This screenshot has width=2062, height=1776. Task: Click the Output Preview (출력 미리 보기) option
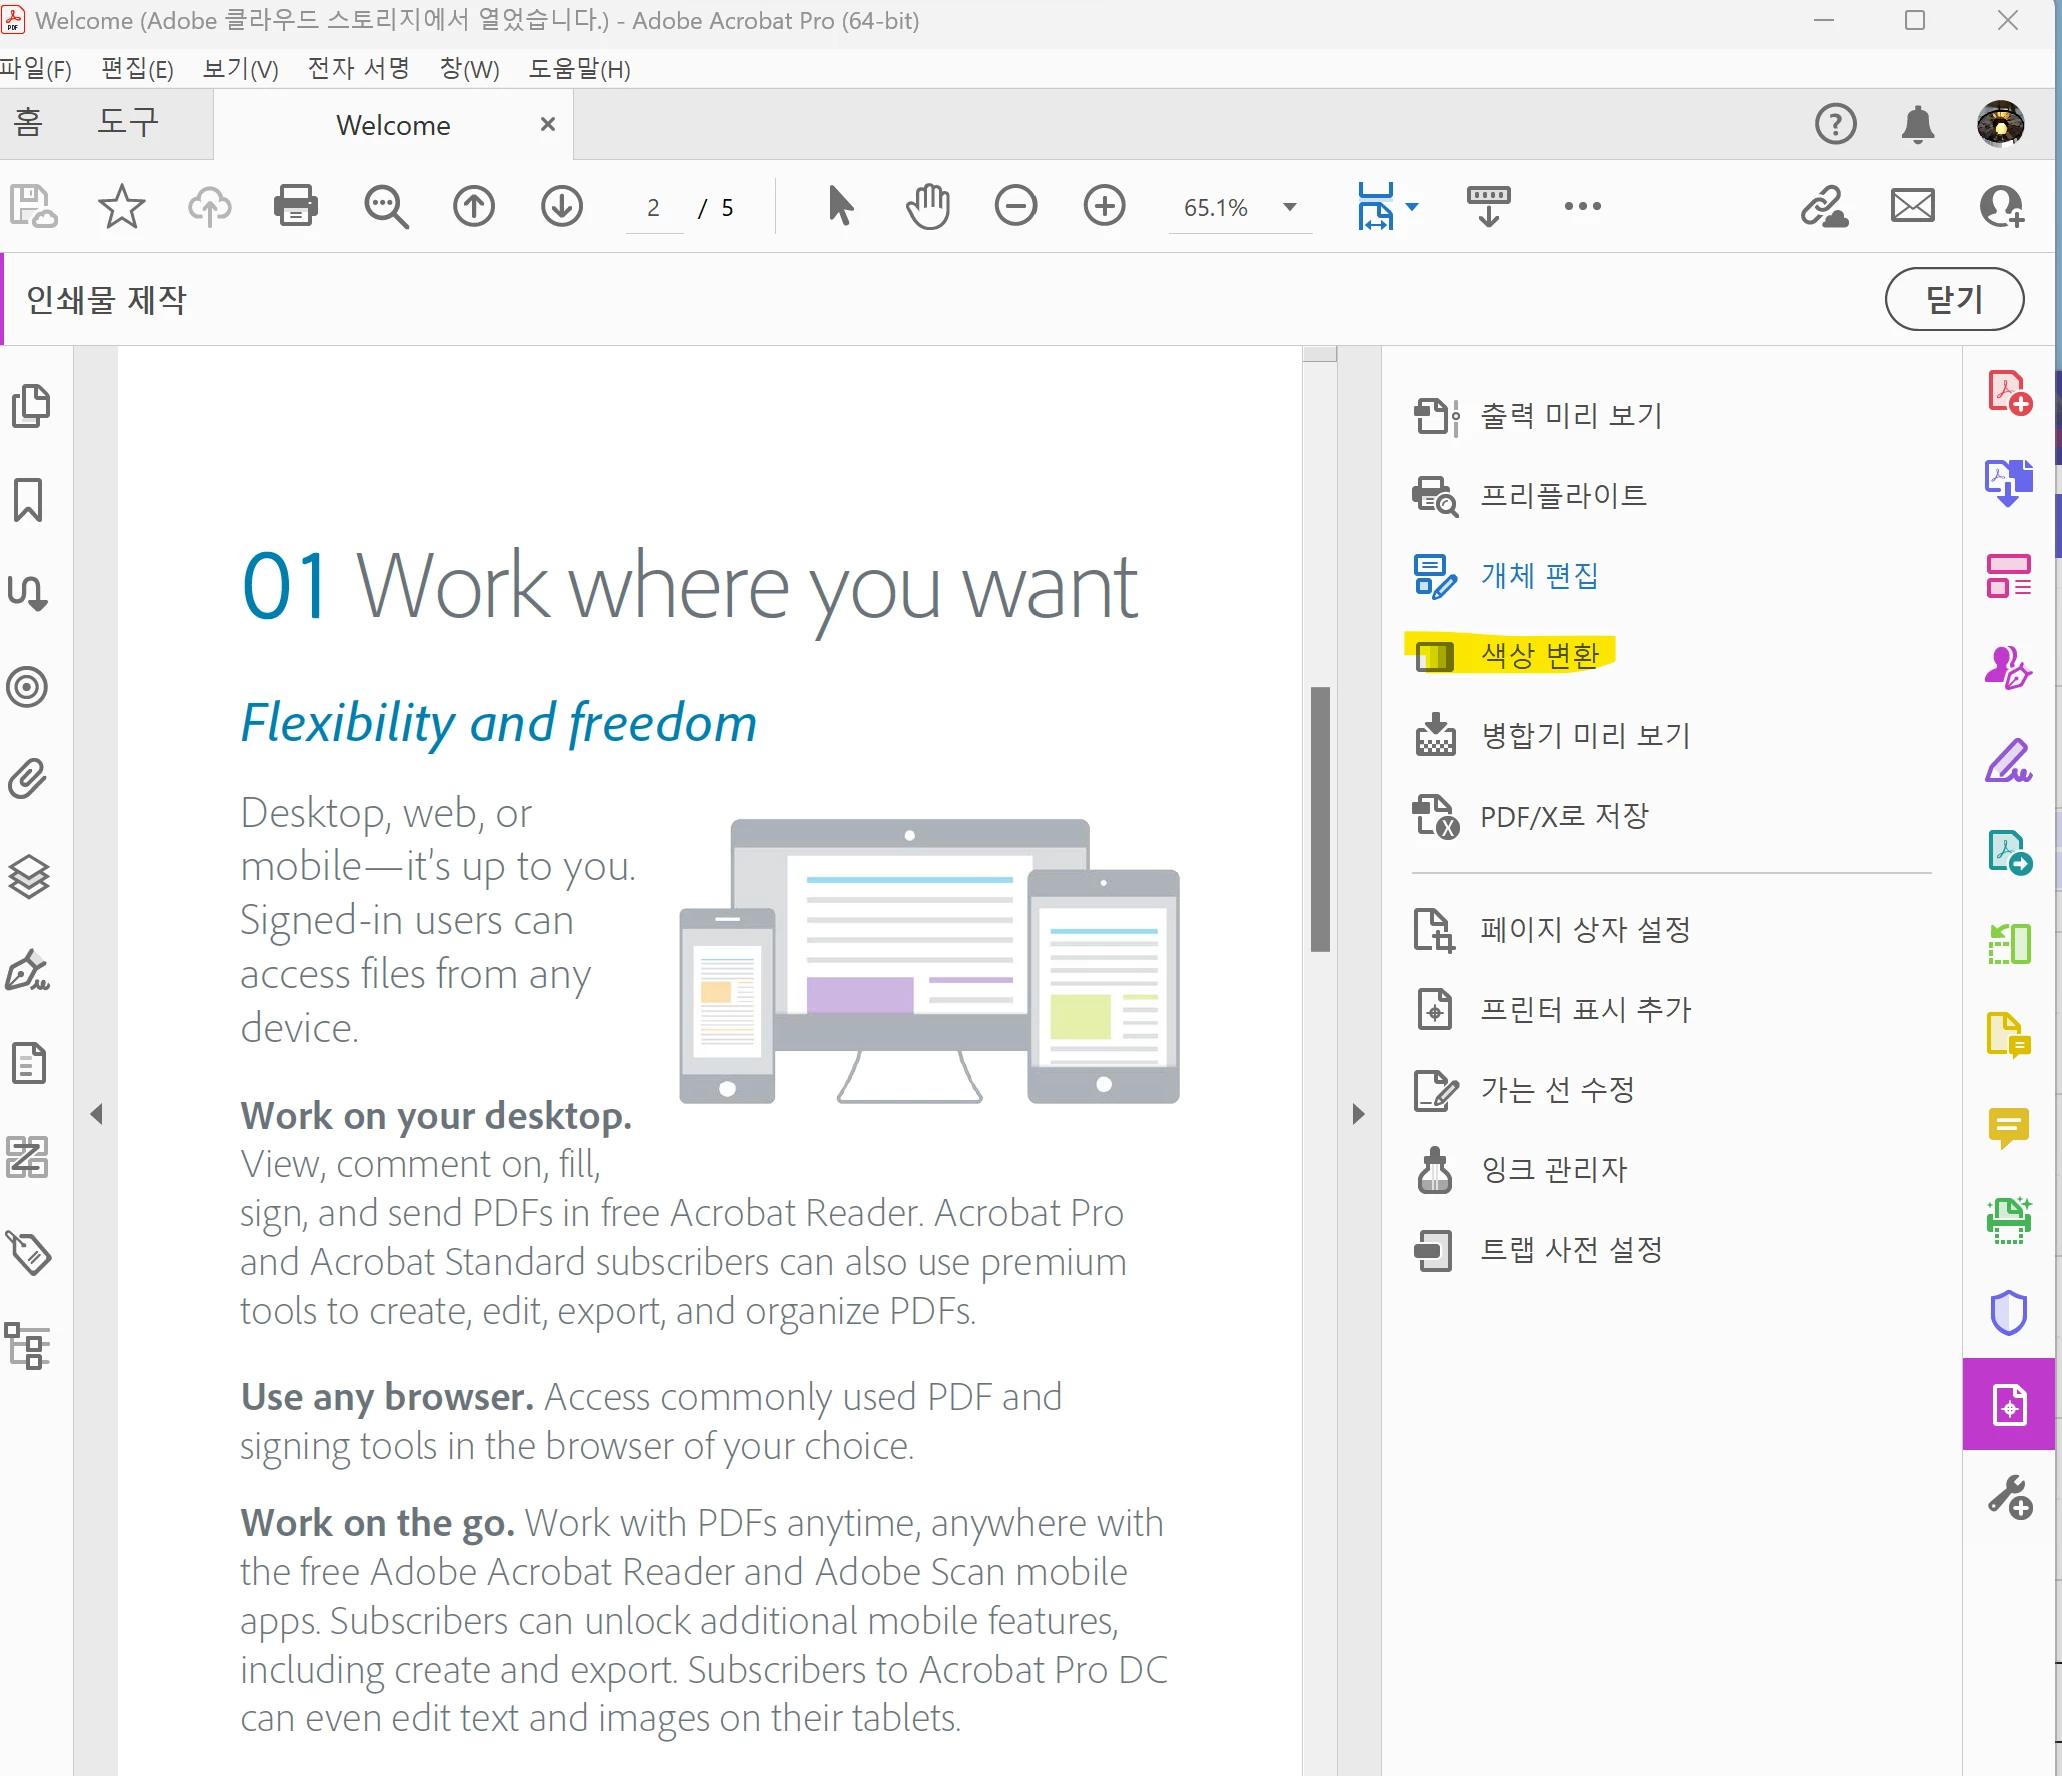point(1570,416)
